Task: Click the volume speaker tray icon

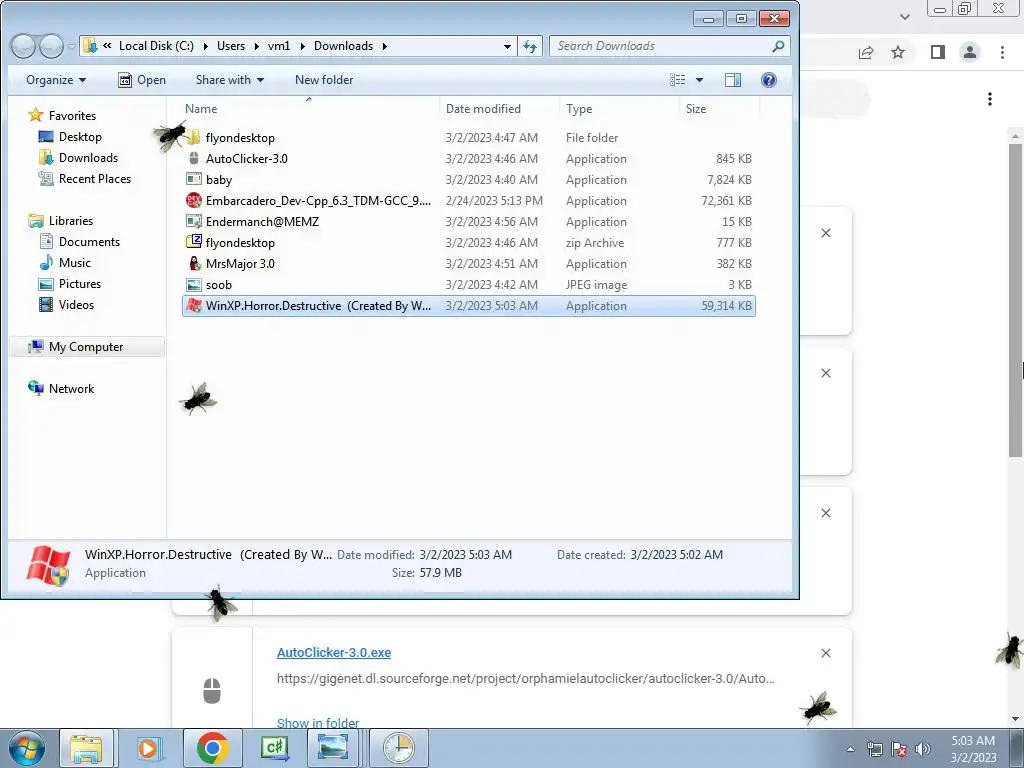Action: click(923, 749)
